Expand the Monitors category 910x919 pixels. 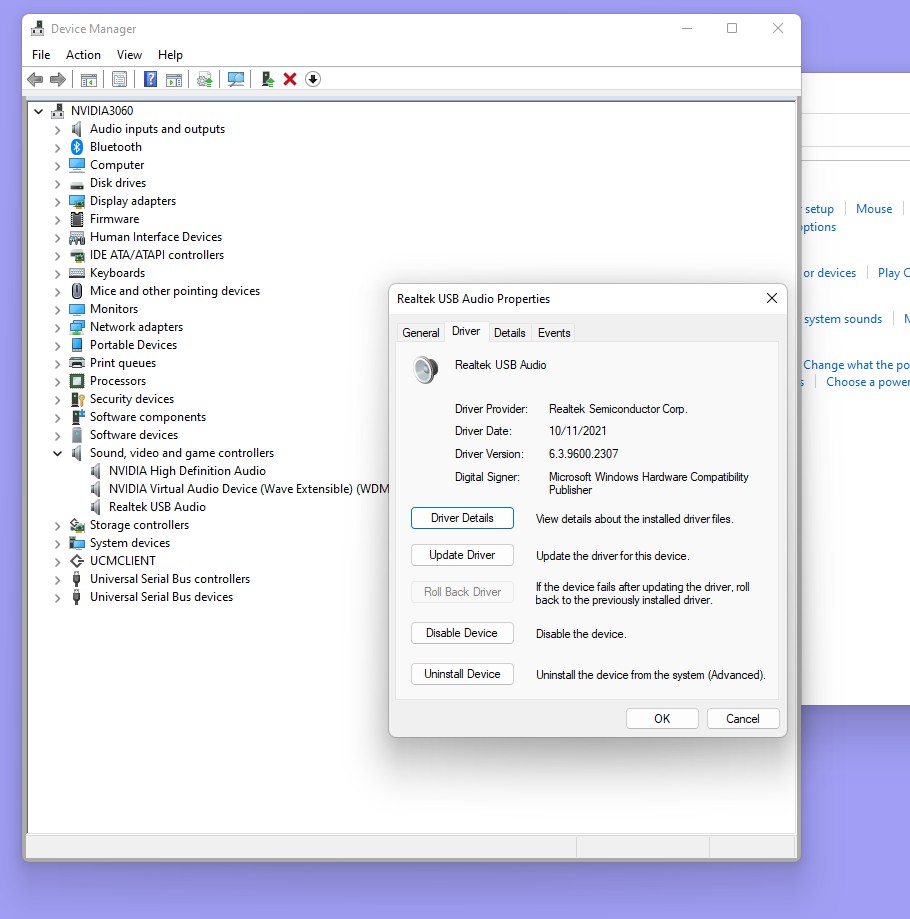[57, 309]
